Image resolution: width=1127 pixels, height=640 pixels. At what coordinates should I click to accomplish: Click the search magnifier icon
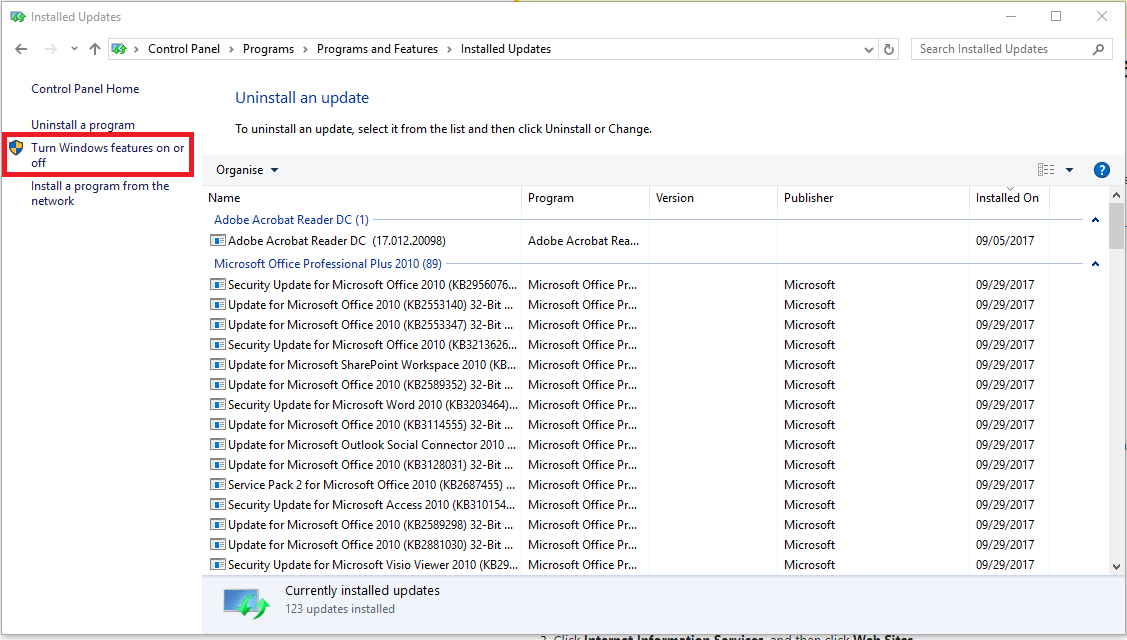[x=1098, y=49]
